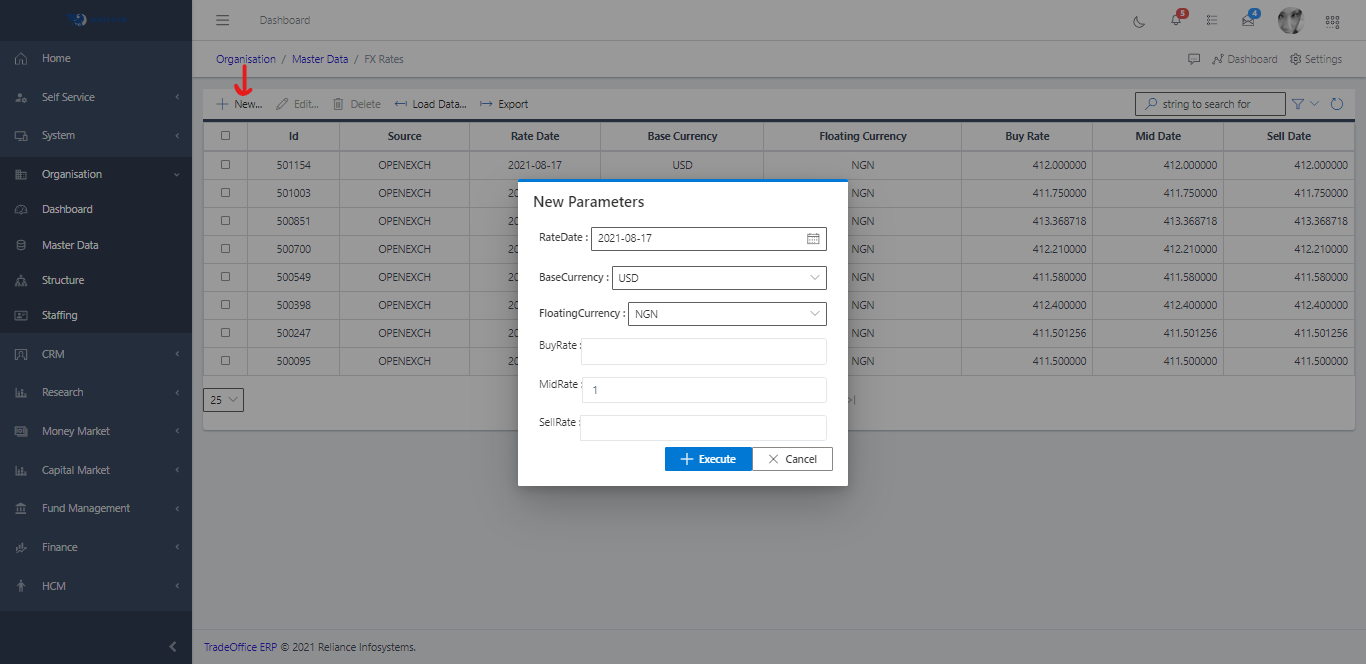This screenshot has width=1366, height=664.
Task: Collapse sidebar using bottom arrow
Action: click(x=172, y=647)
